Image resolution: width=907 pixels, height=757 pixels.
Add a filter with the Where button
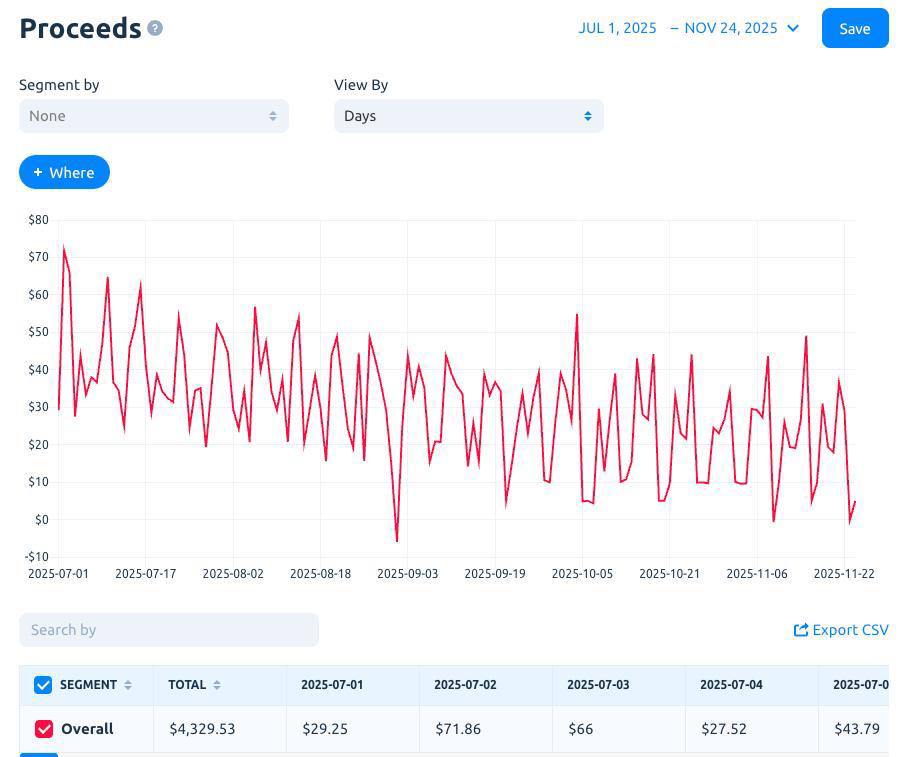coord(64,172)
